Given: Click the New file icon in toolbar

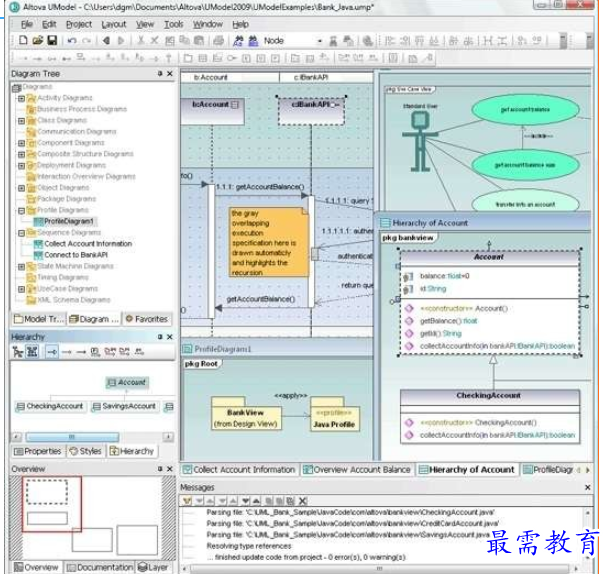Looking at the screenshot, I should (23, 40).
